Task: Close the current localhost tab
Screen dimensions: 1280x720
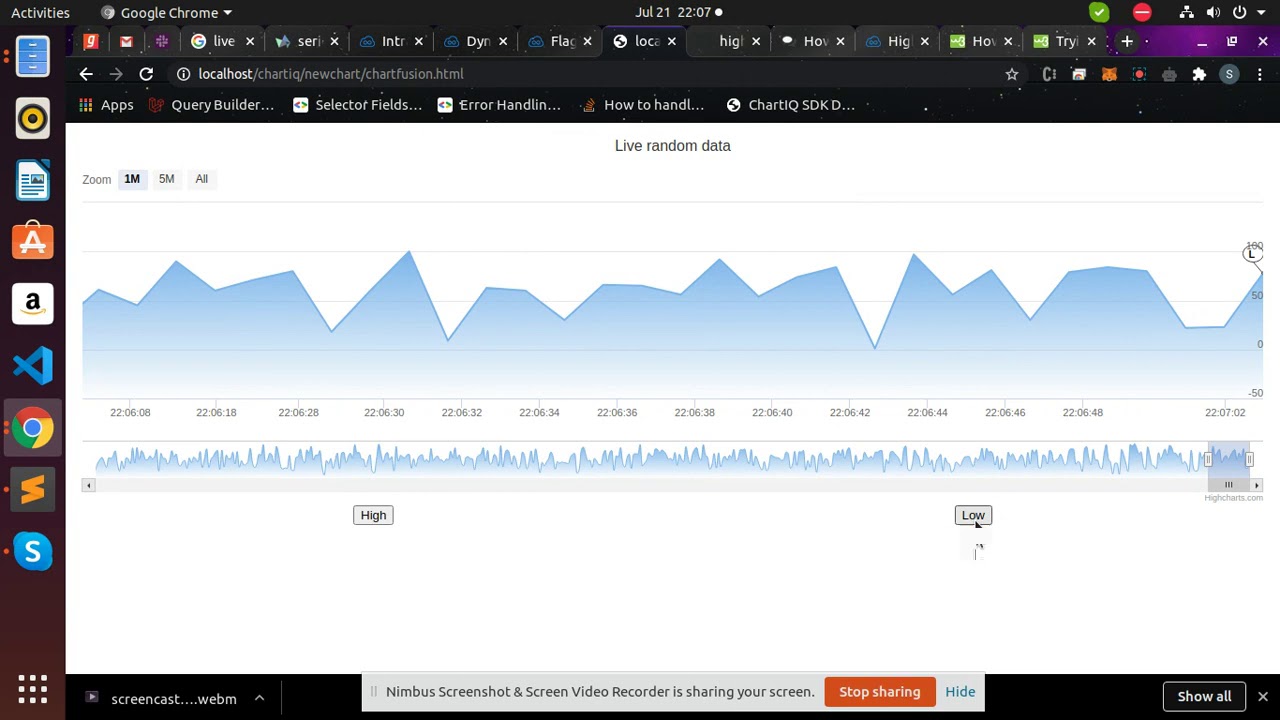Action: coord(672,41)
